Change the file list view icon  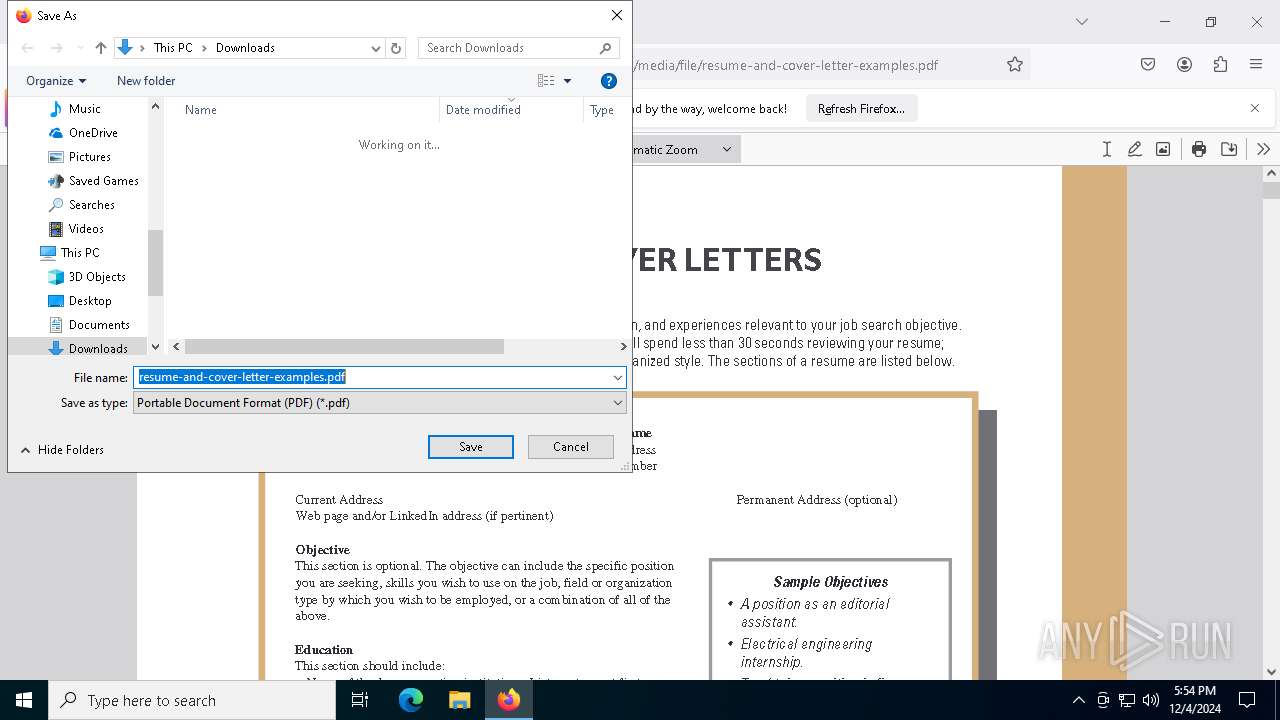tap(546, 81)
